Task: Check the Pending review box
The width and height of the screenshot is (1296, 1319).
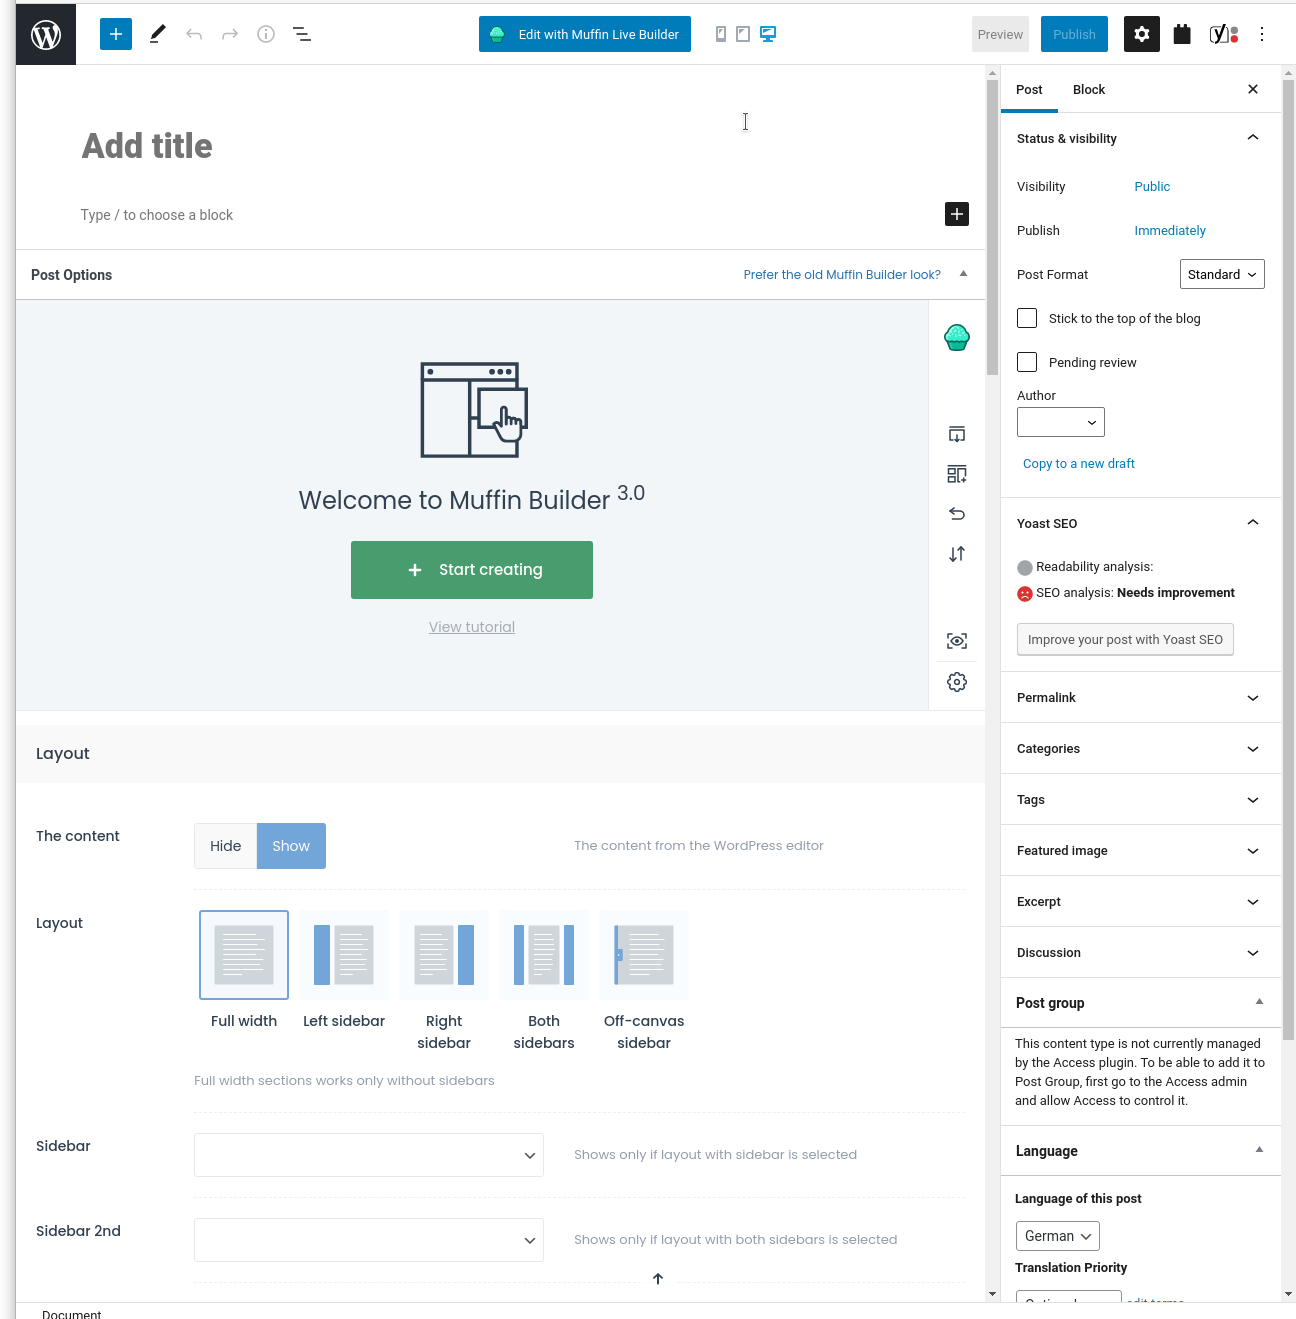Action: pos(1027,362)
